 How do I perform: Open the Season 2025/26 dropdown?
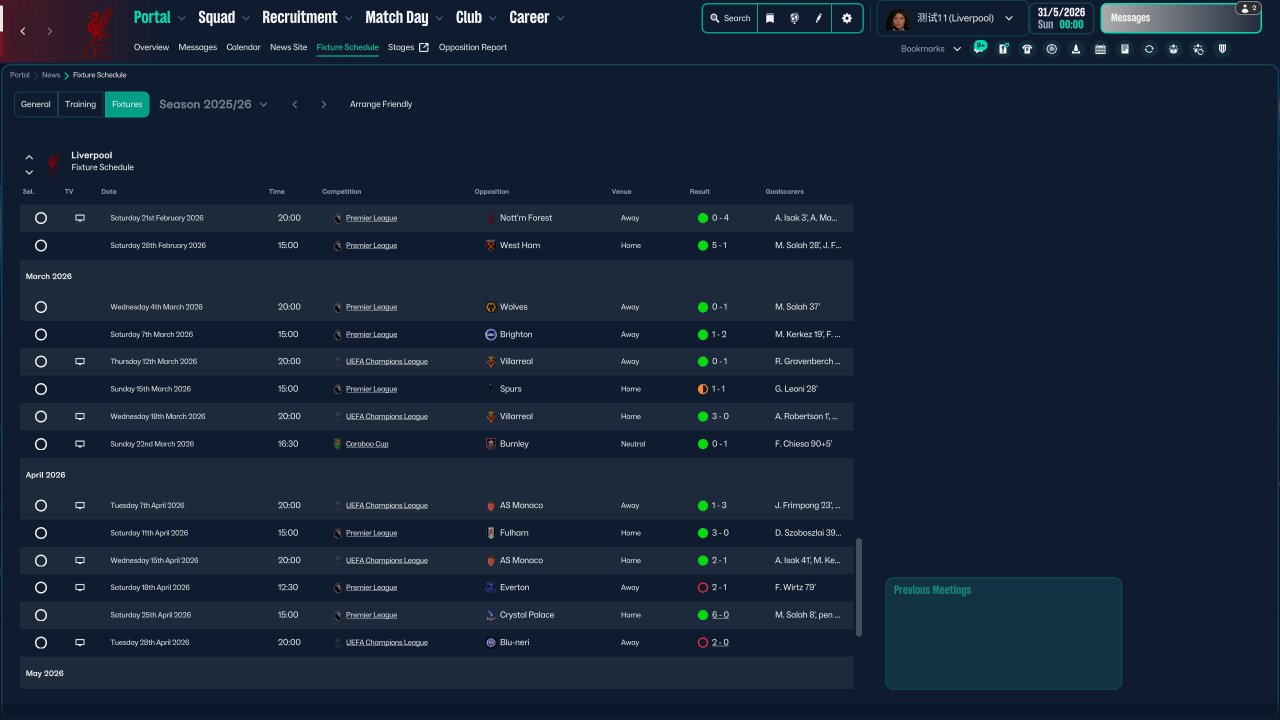coord(213,104)
